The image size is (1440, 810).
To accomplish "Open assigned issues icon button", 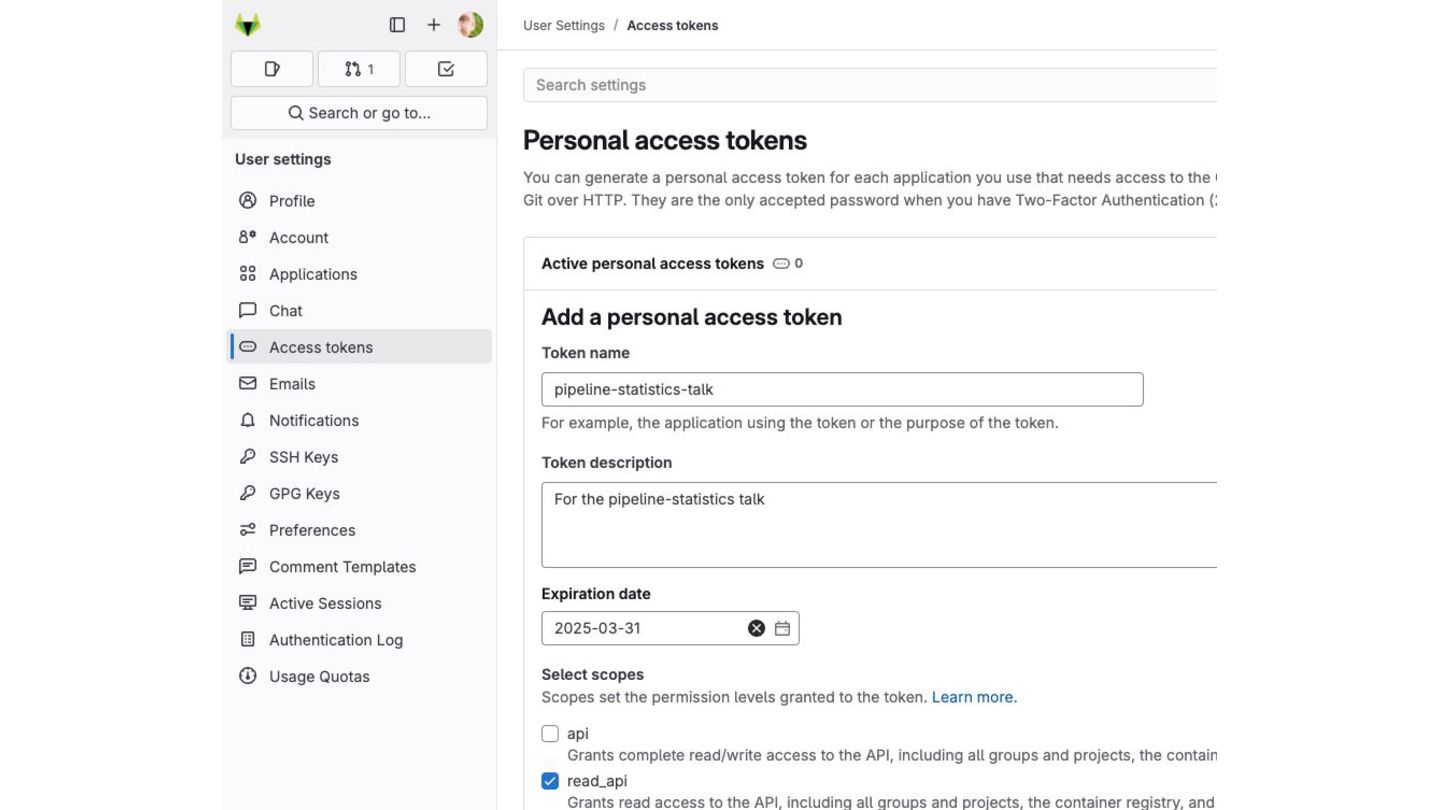I will pyautogui.click(x=272, y=69).
